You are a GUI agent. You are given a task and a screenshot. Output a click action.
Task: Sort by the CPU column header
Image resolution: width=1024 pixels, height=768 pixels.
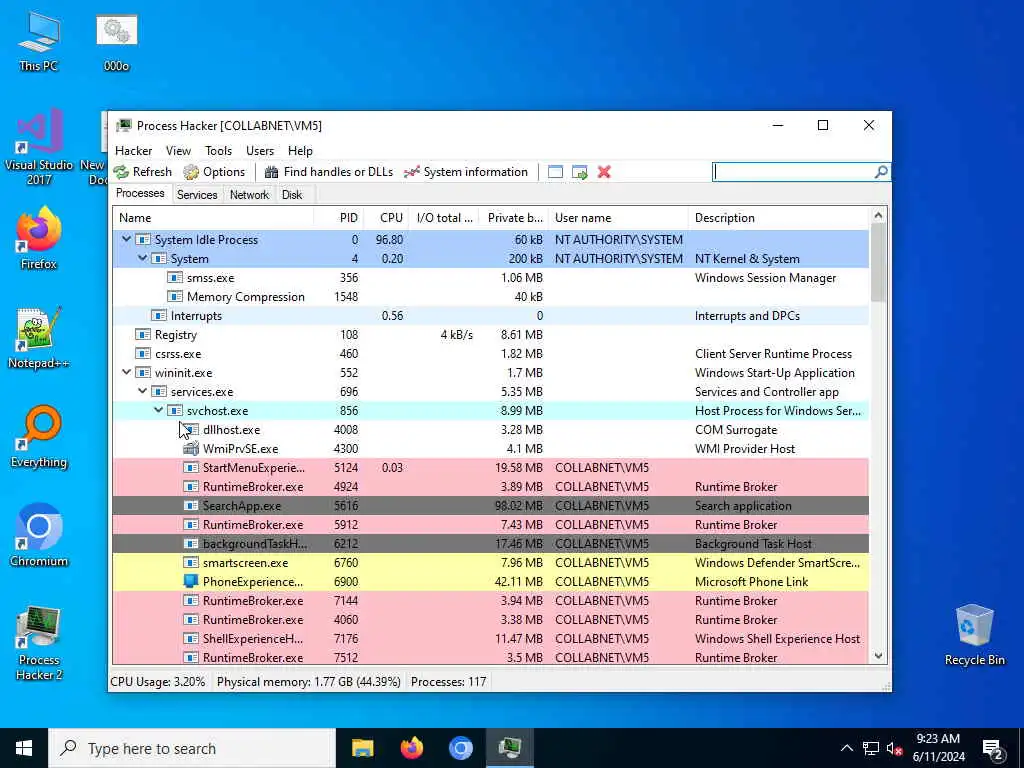[387, 217]
